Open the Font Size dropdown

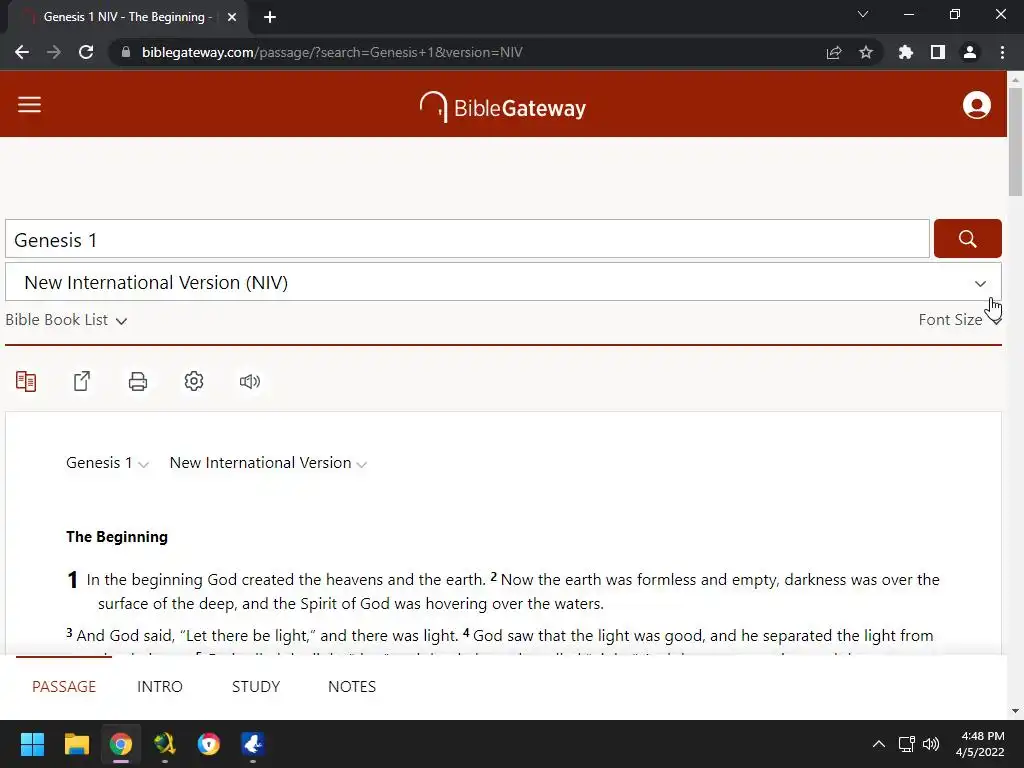click(959, 320)
